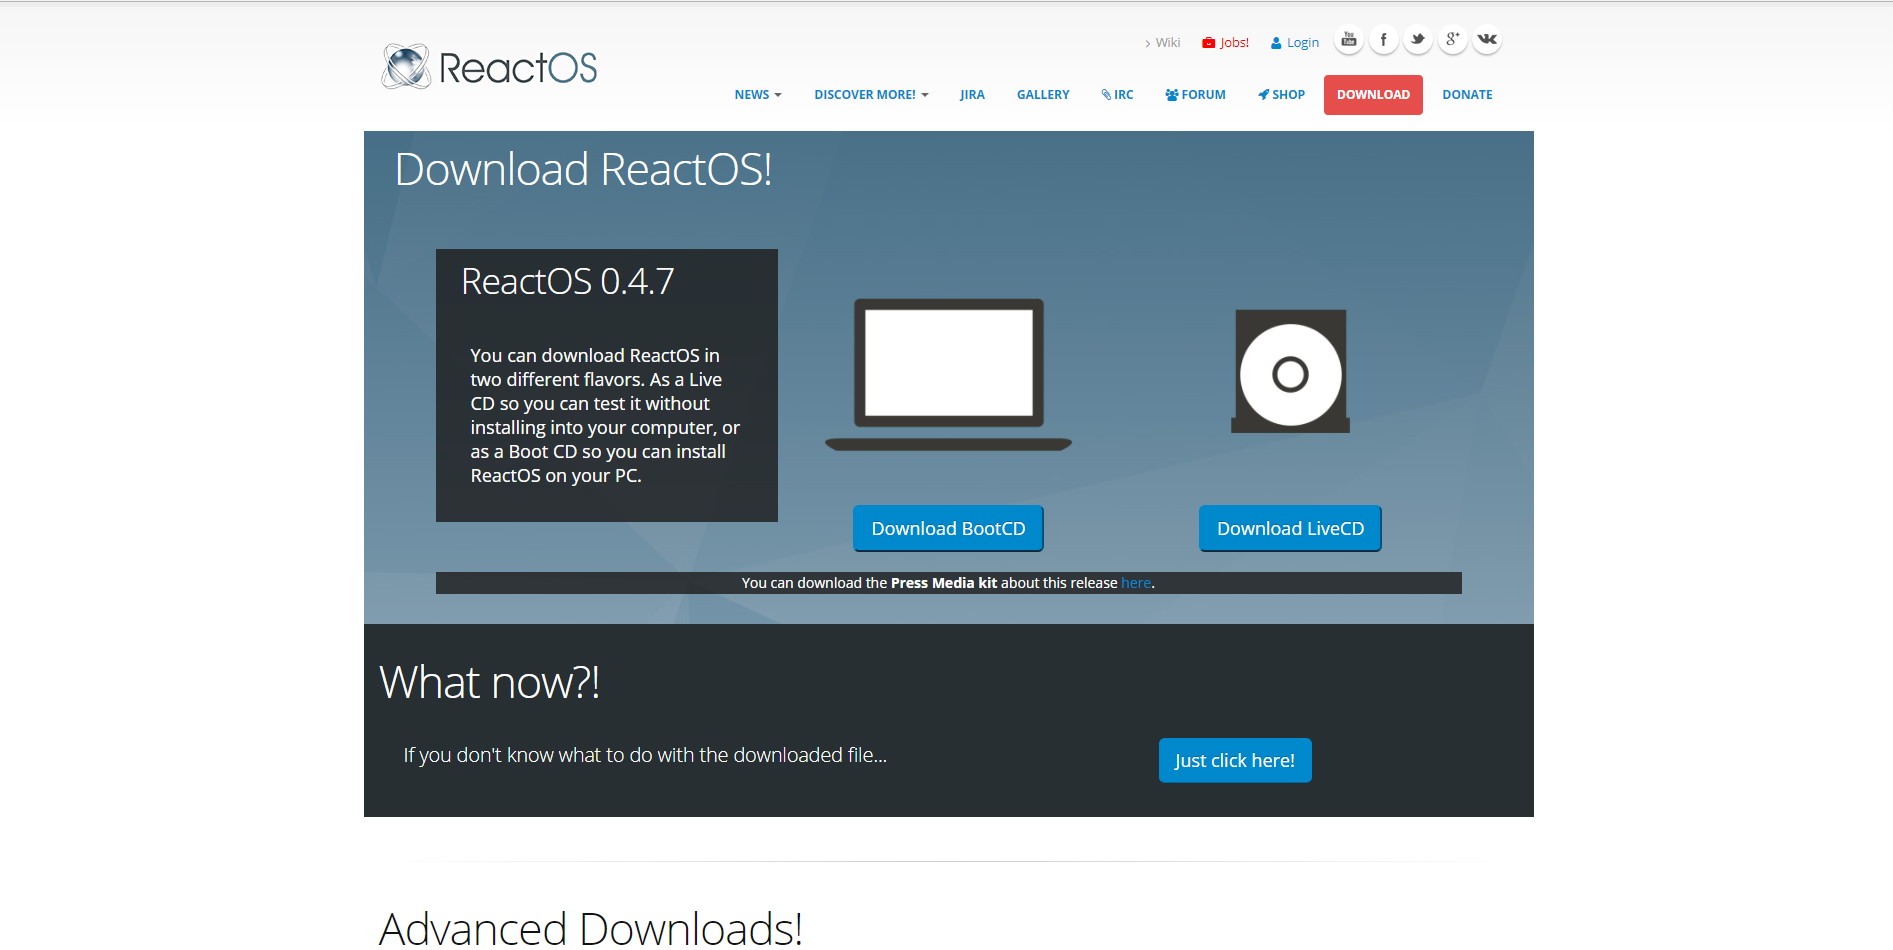Click the Download BootCD button
This screenshot has height=950, width=1893.
pos(948,528)
